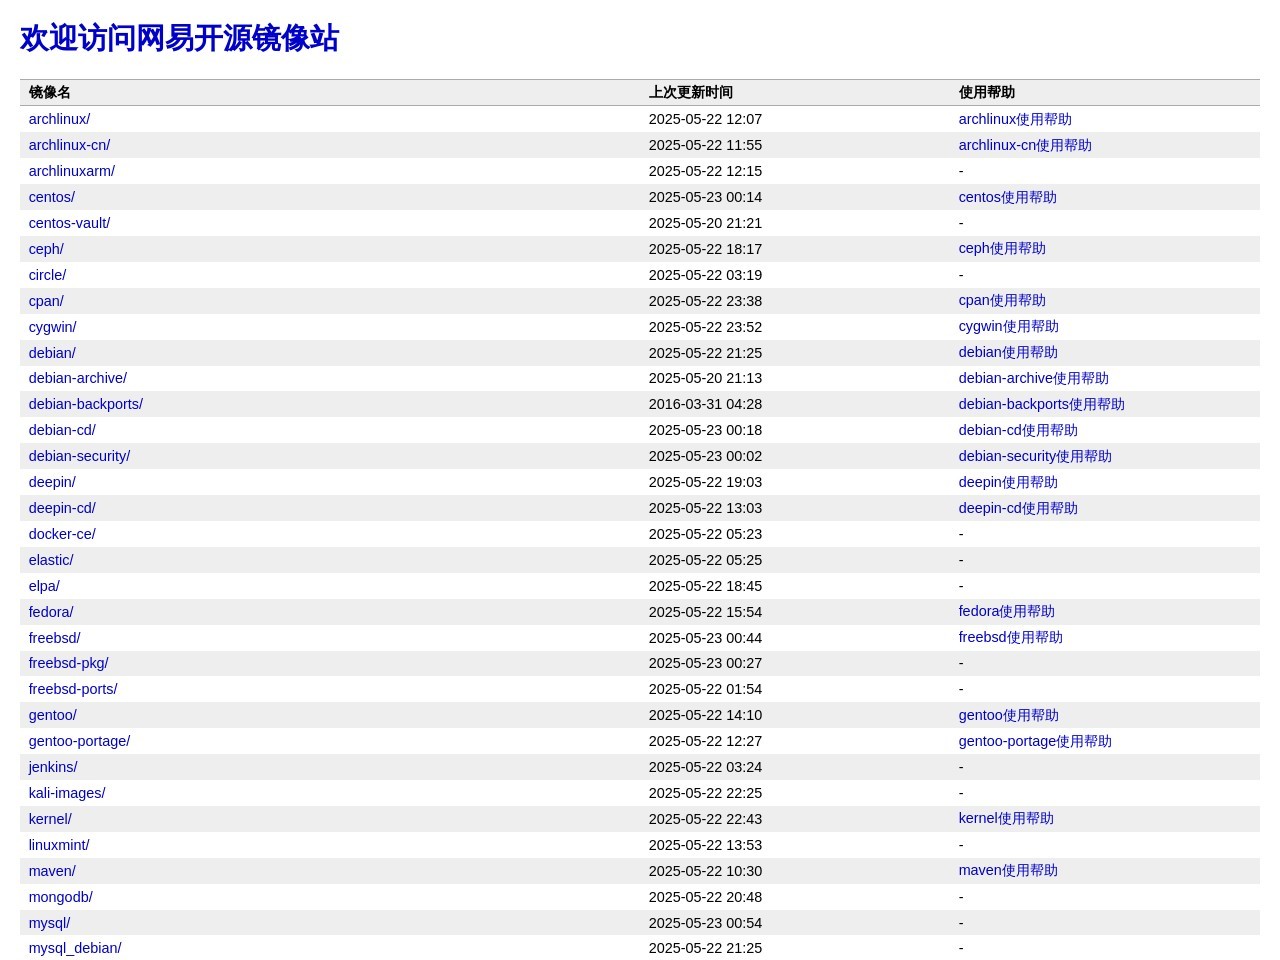Image resolution: width=1280 pixels, height=960 pixels.
Task: Open the maven/ mirror directory
Action: click(x=52, y=871)
